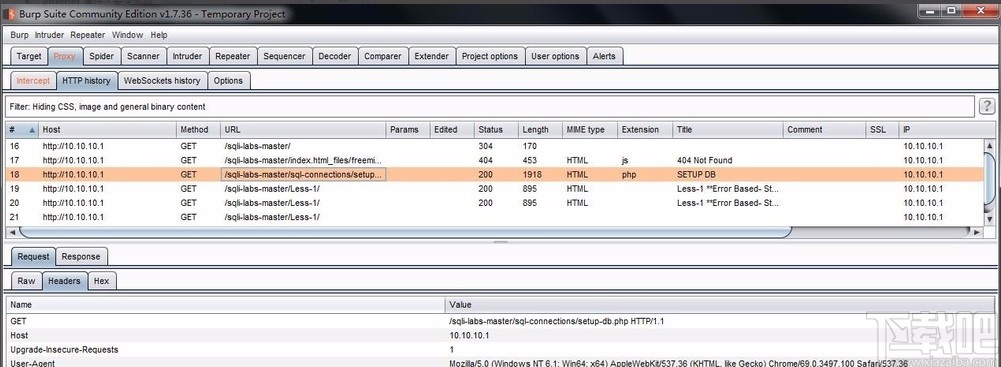The width and height of the screenshot is (1001, 367).
Task: Open the filter help question mark icon
Action: click(987, 106)
